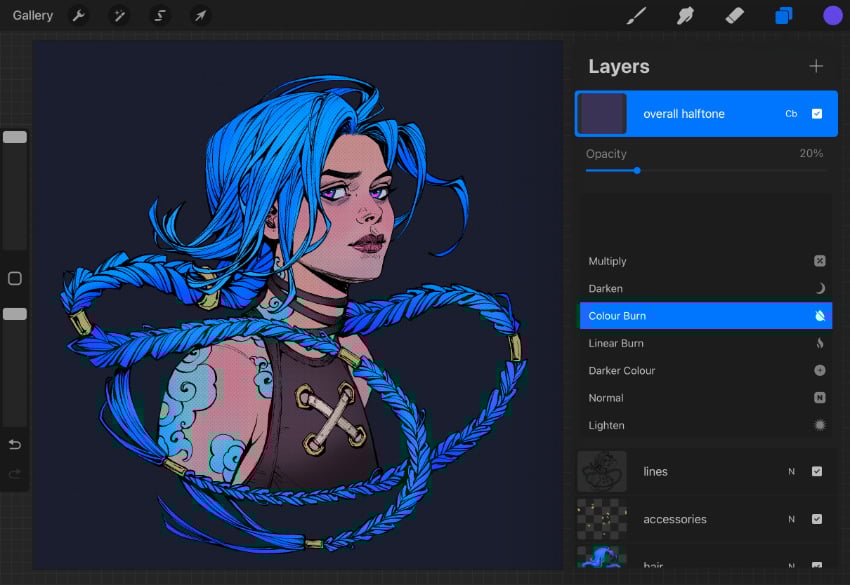Image resolution: width=850 pixels, height=585 pixels.
Task: Select the Smudge tool
Action: tap(685, 15)
